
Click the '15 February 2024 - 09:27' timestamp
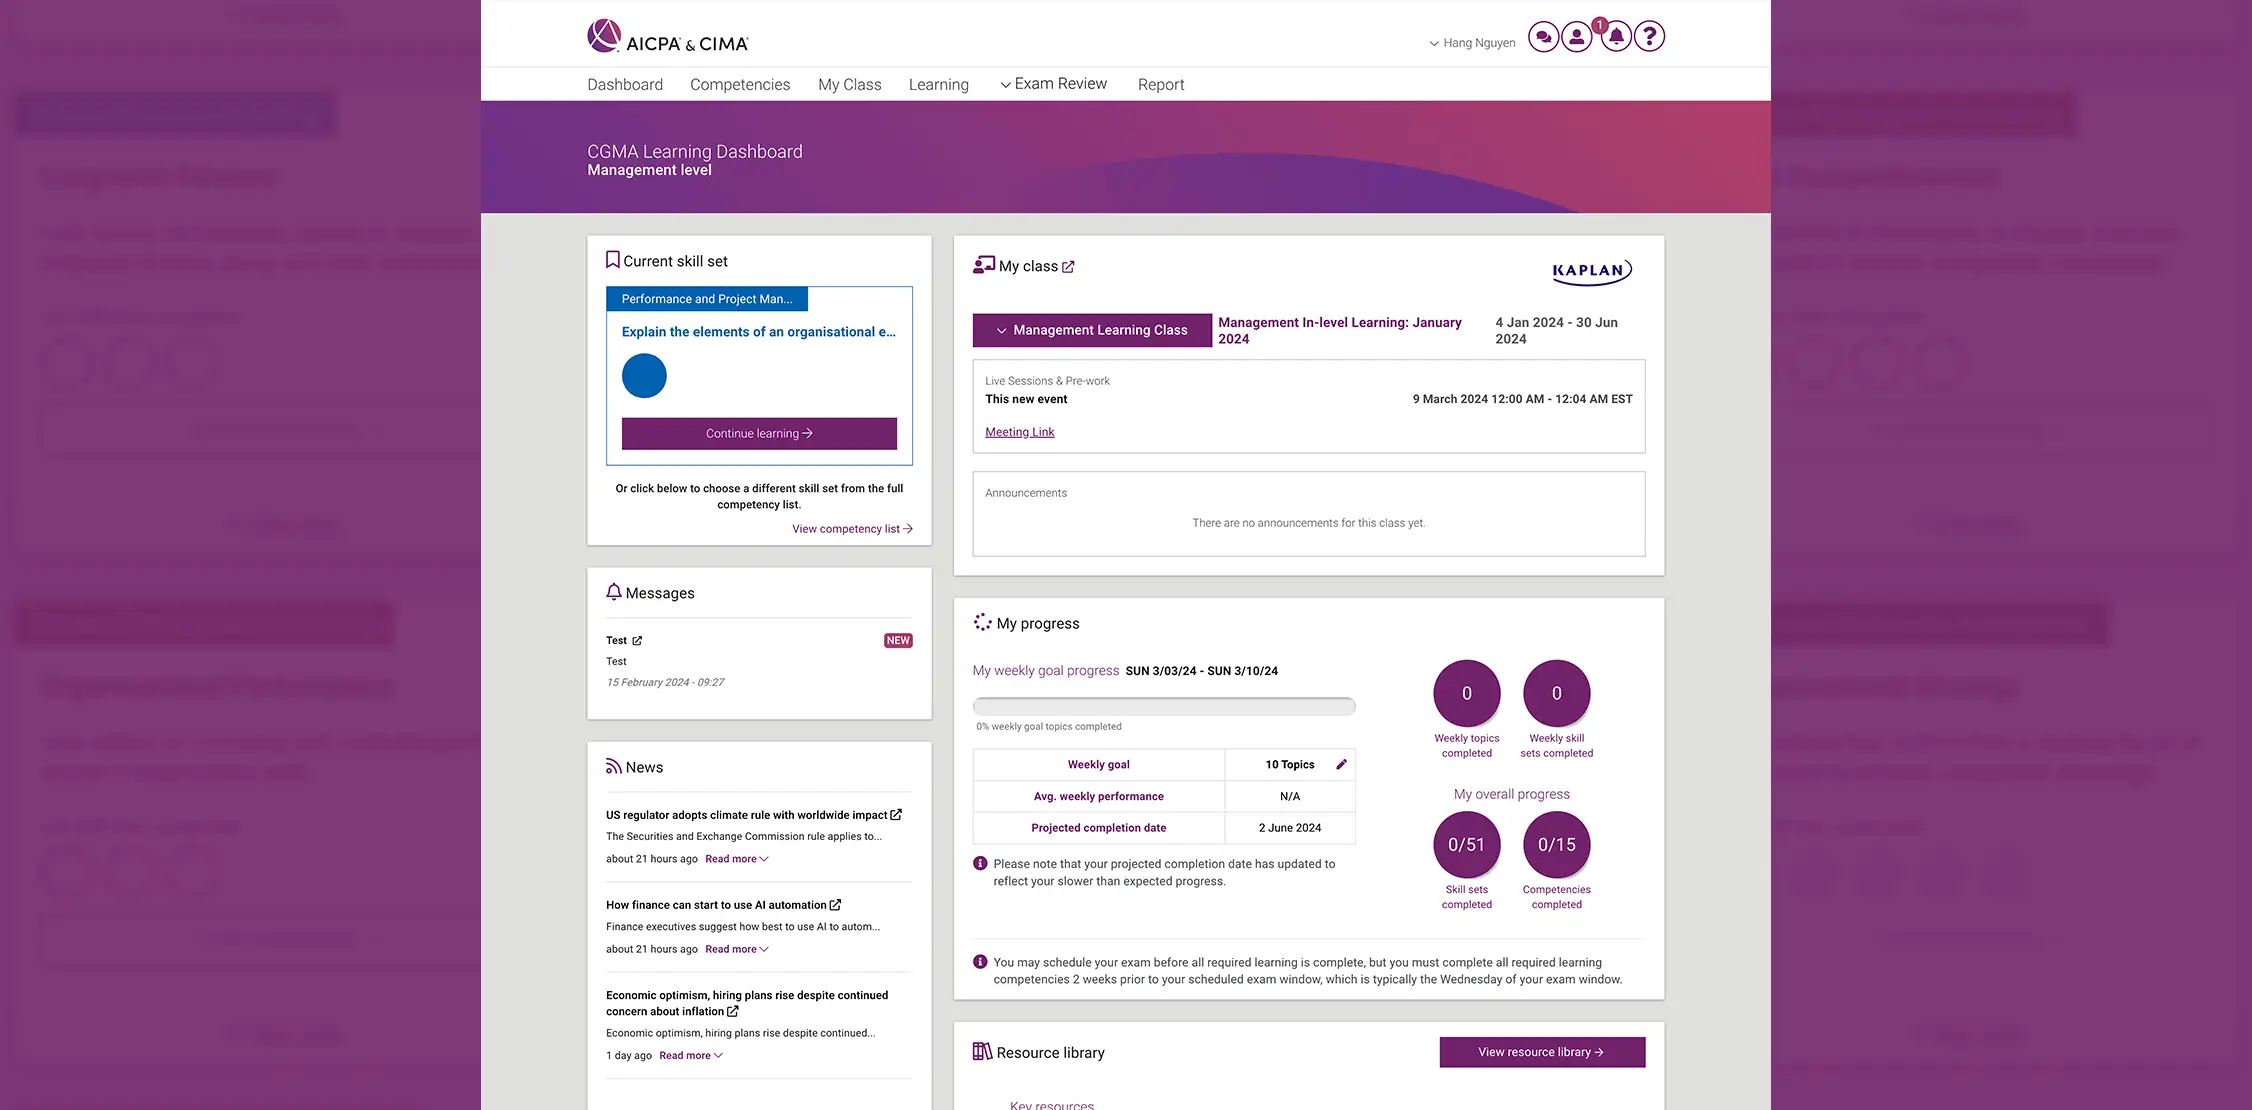(665, 683)
